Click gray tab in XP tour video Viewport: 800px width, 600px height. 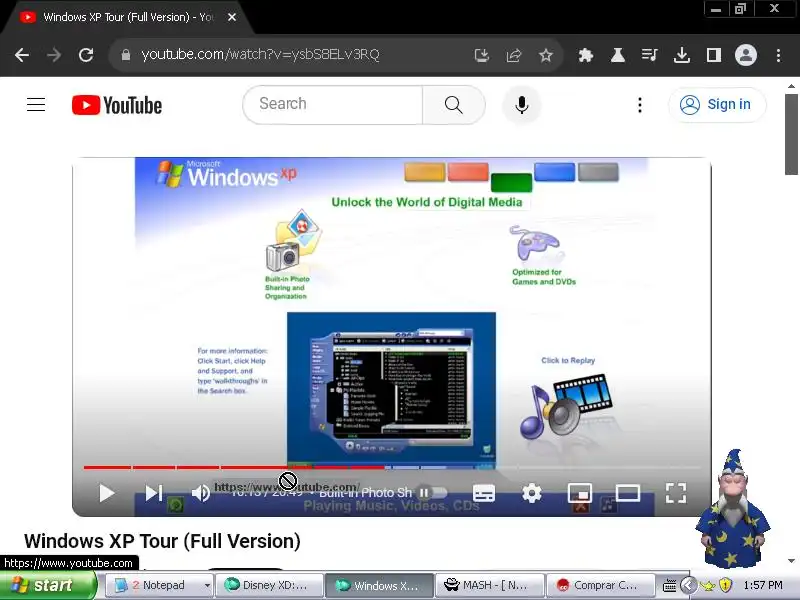click(598, 172)
